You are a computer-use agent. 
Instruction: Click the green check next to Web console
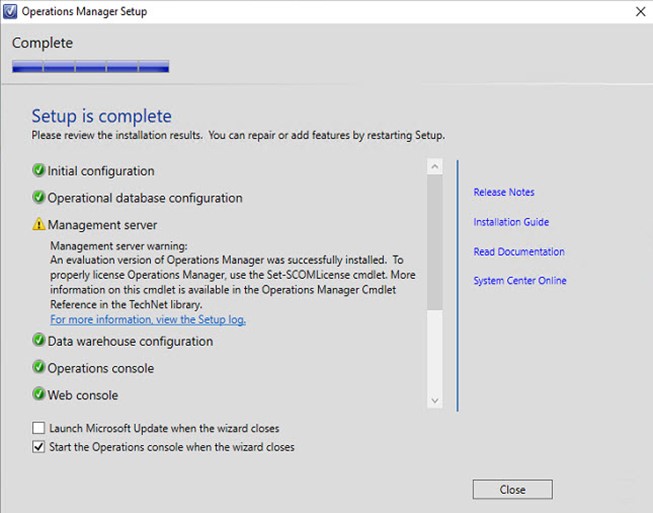click(39, 395)
